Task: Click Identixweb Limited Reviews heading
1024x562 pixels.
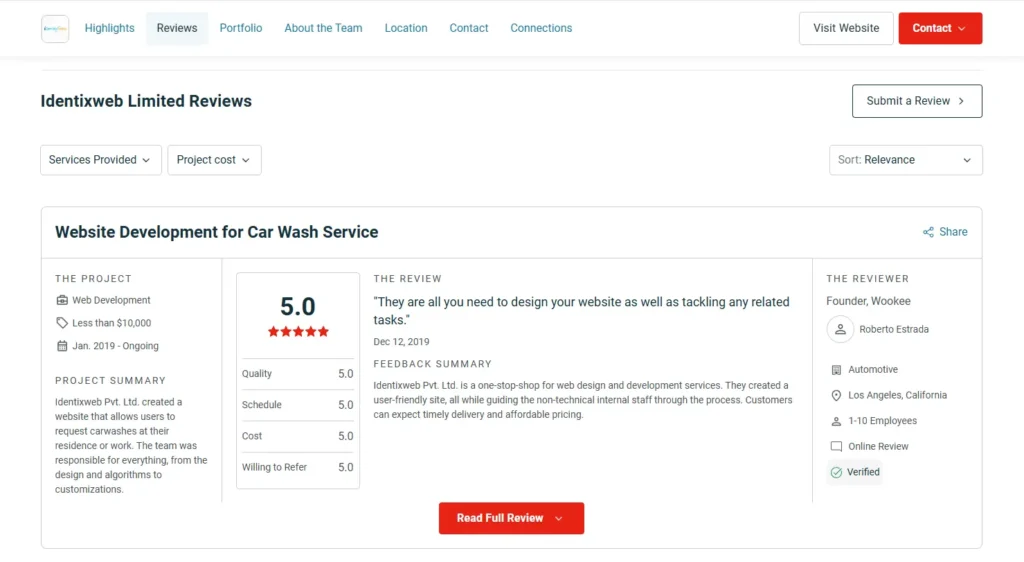Action: (x=146, y=101)
